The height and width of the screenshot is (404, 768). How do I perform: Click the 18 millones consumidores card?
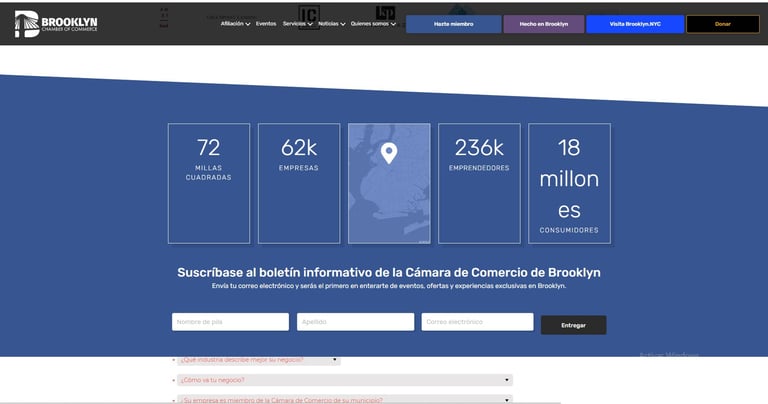pos(569,184)
